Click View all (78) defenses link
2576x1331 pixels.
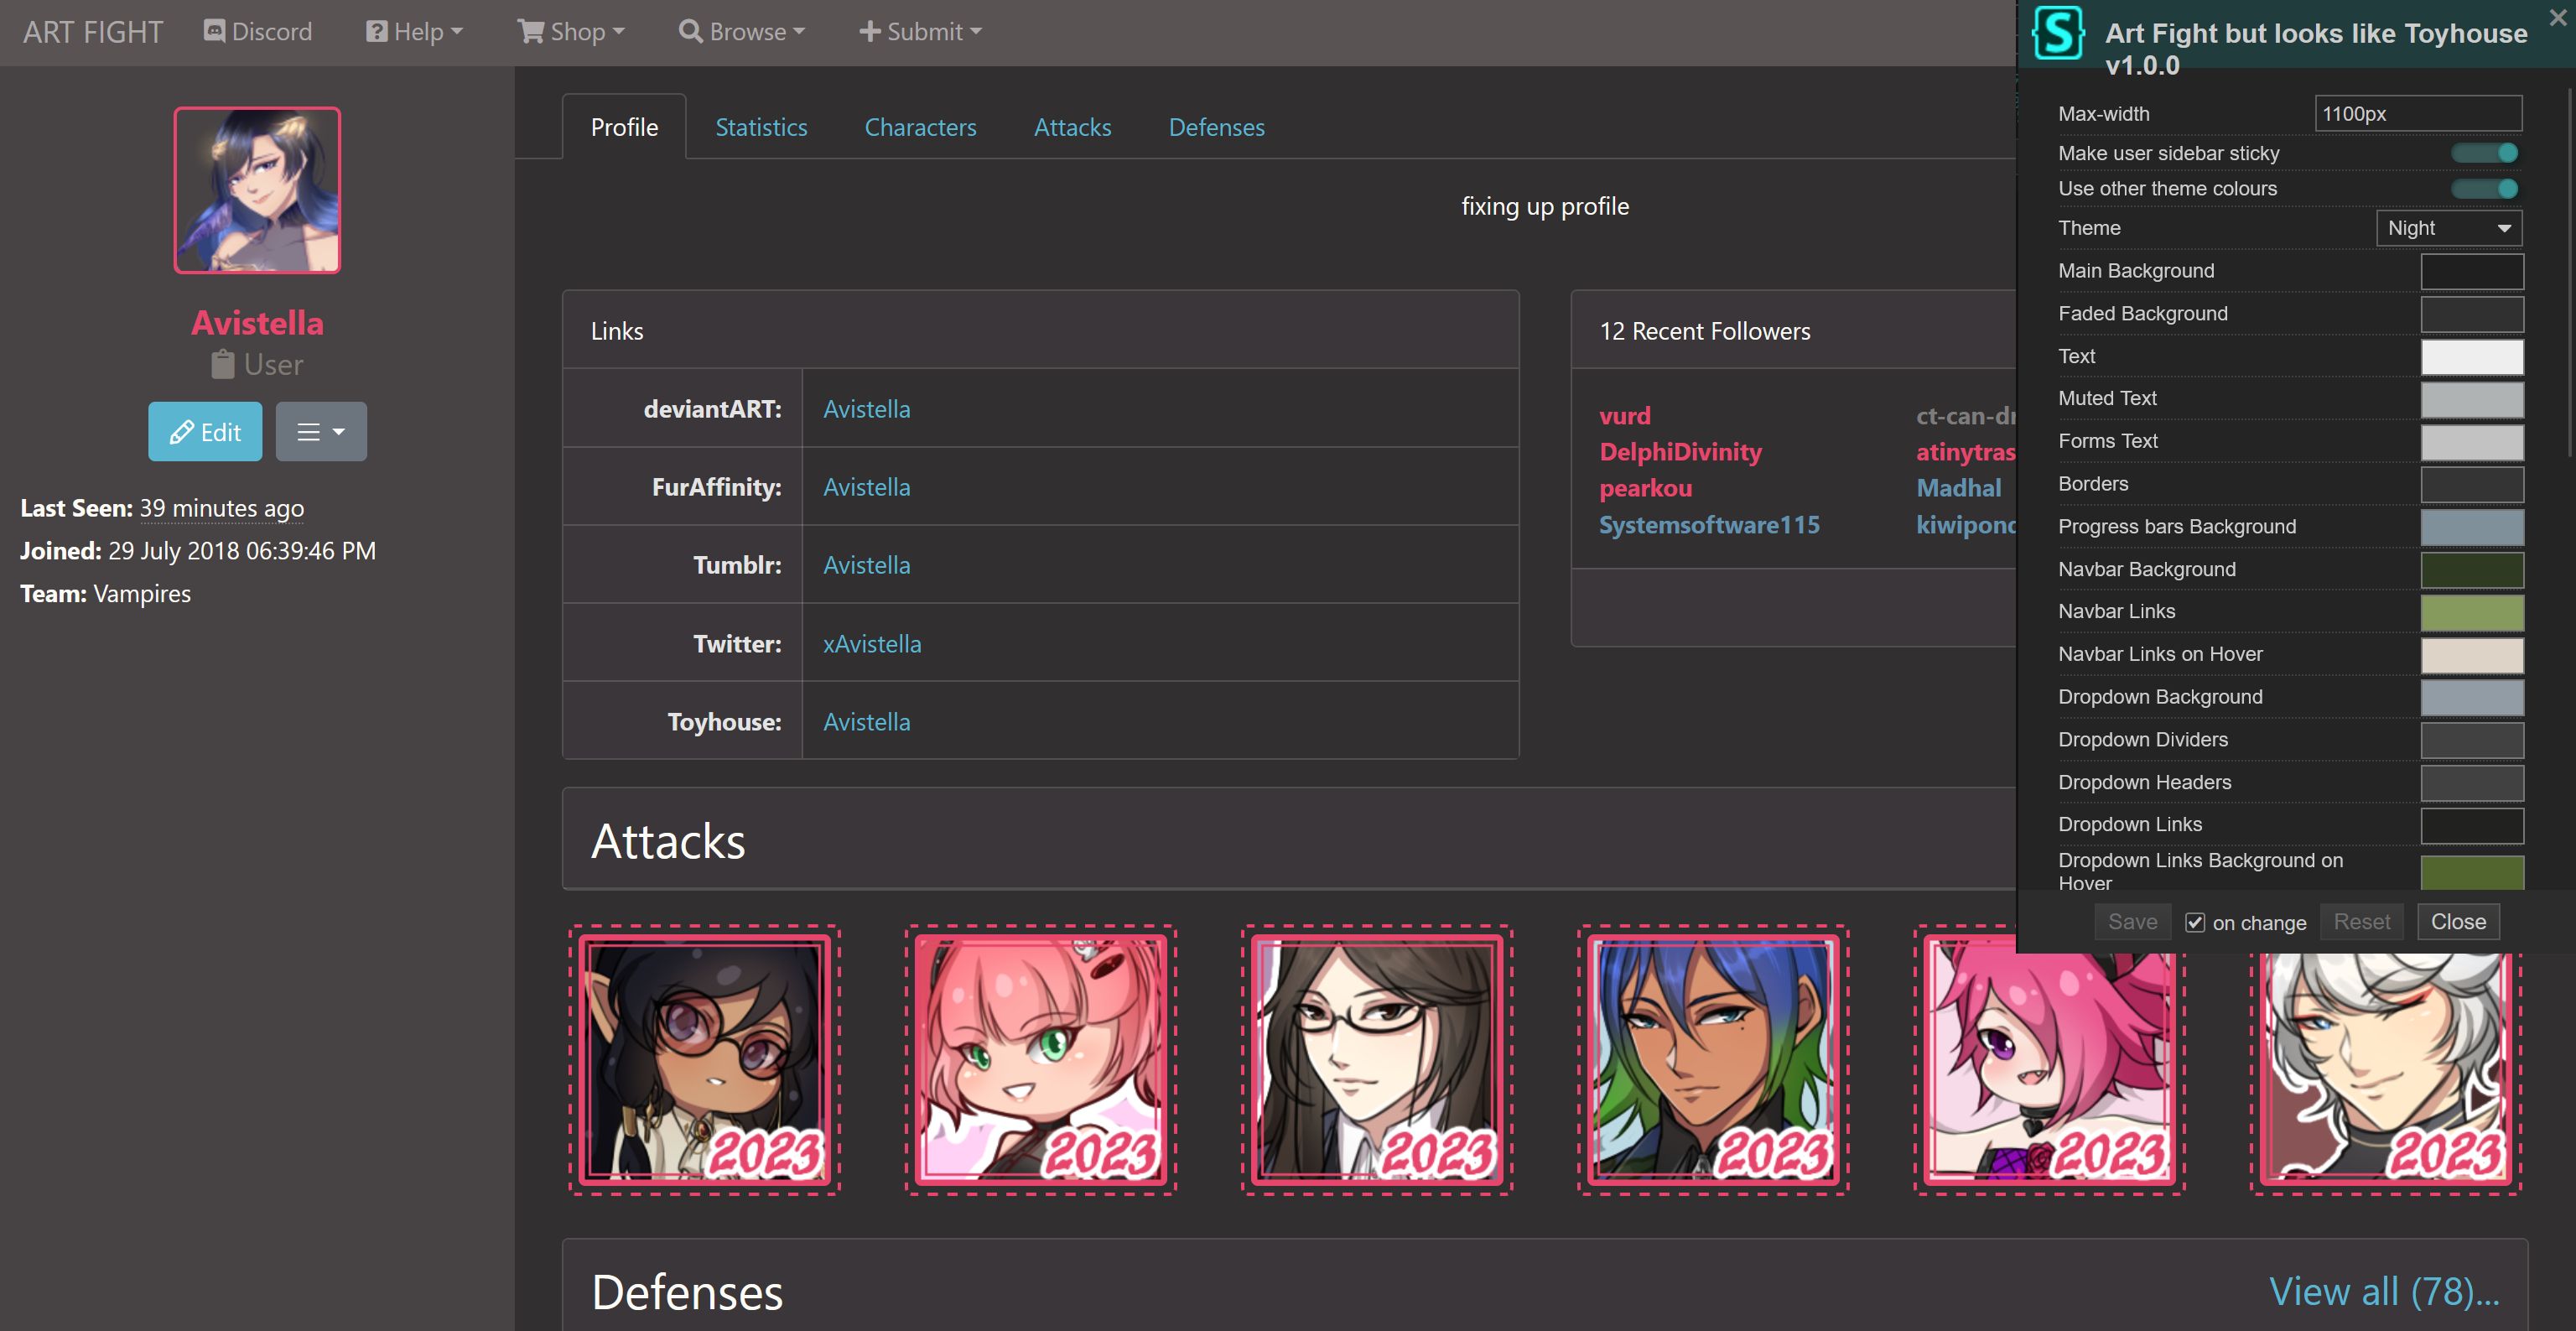[x=2384, y=1292]
